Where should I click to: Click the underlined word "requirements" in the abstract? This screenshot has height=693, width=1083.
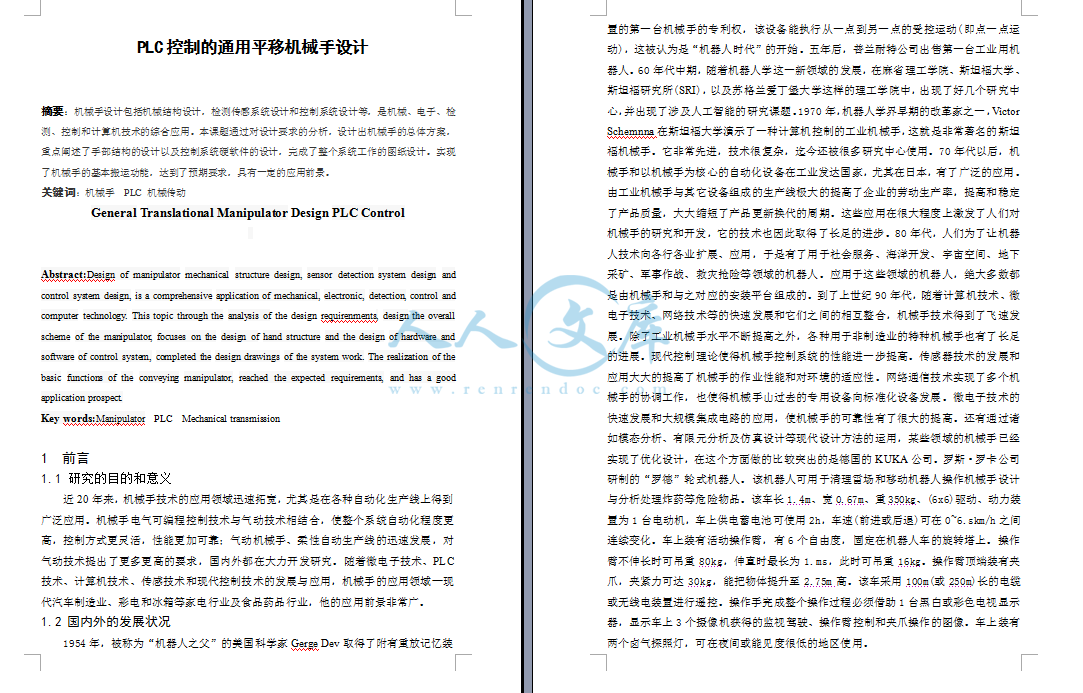click(x=349, y=316)
